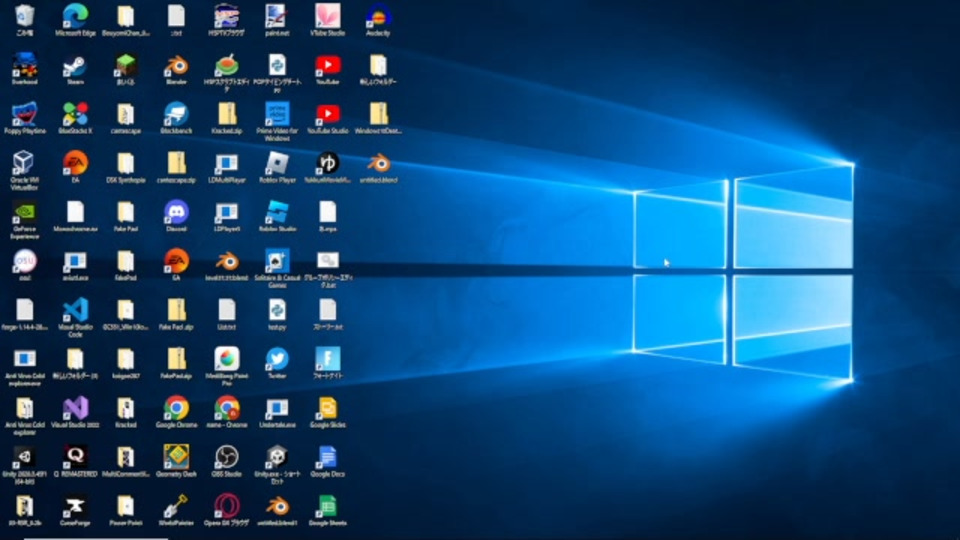Open Visual Studio 2022 shortcut
This screenshot has width=960, height=540.
(75, 408)
